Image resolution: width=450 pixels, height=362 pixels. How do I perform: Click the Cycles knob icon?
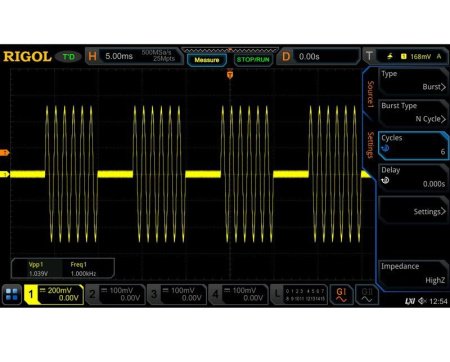pos(385,148)
